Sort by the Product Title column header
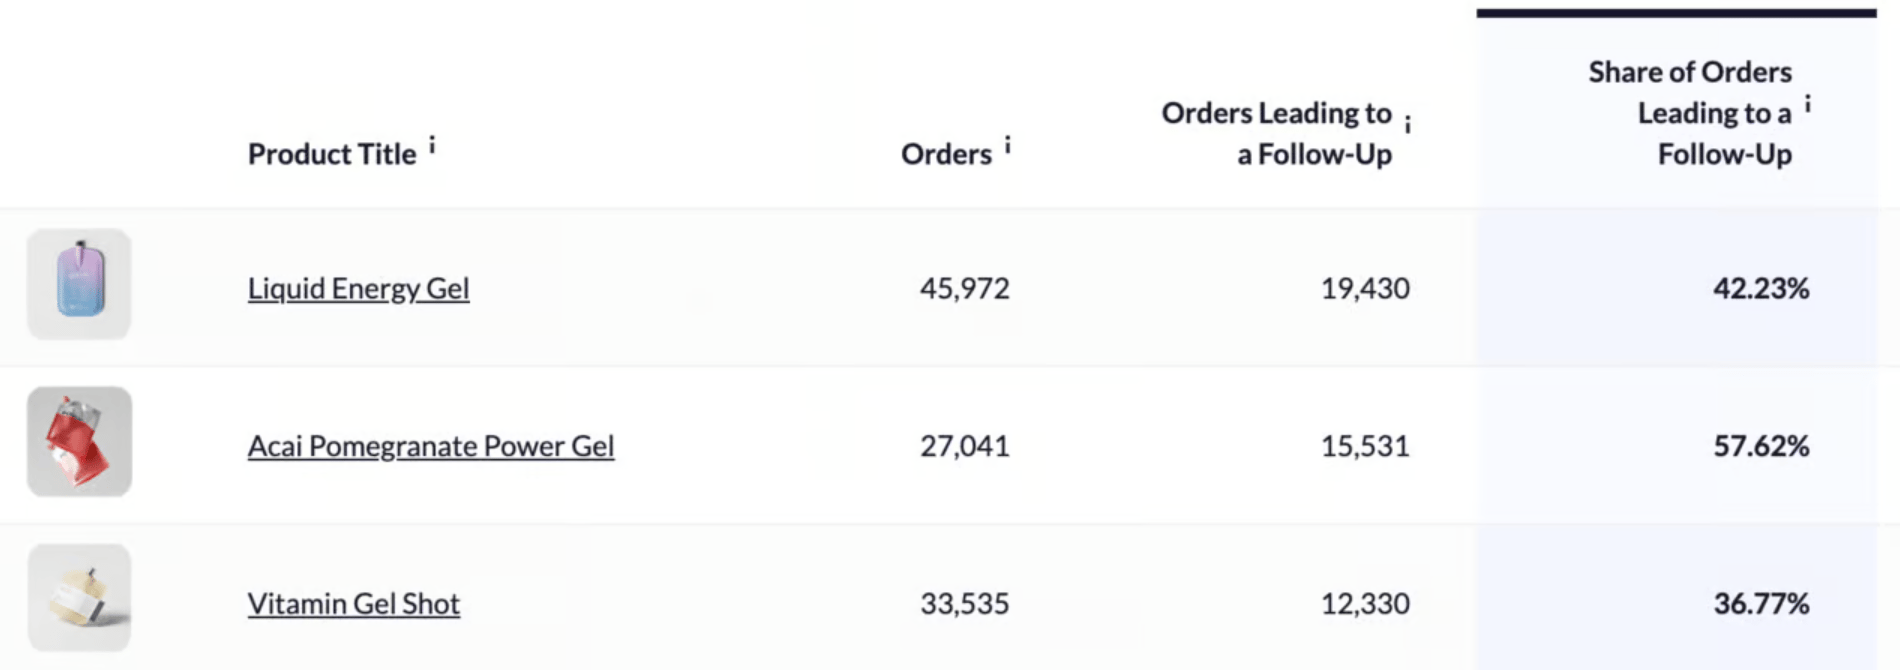1900x670 pixels. 332,154
